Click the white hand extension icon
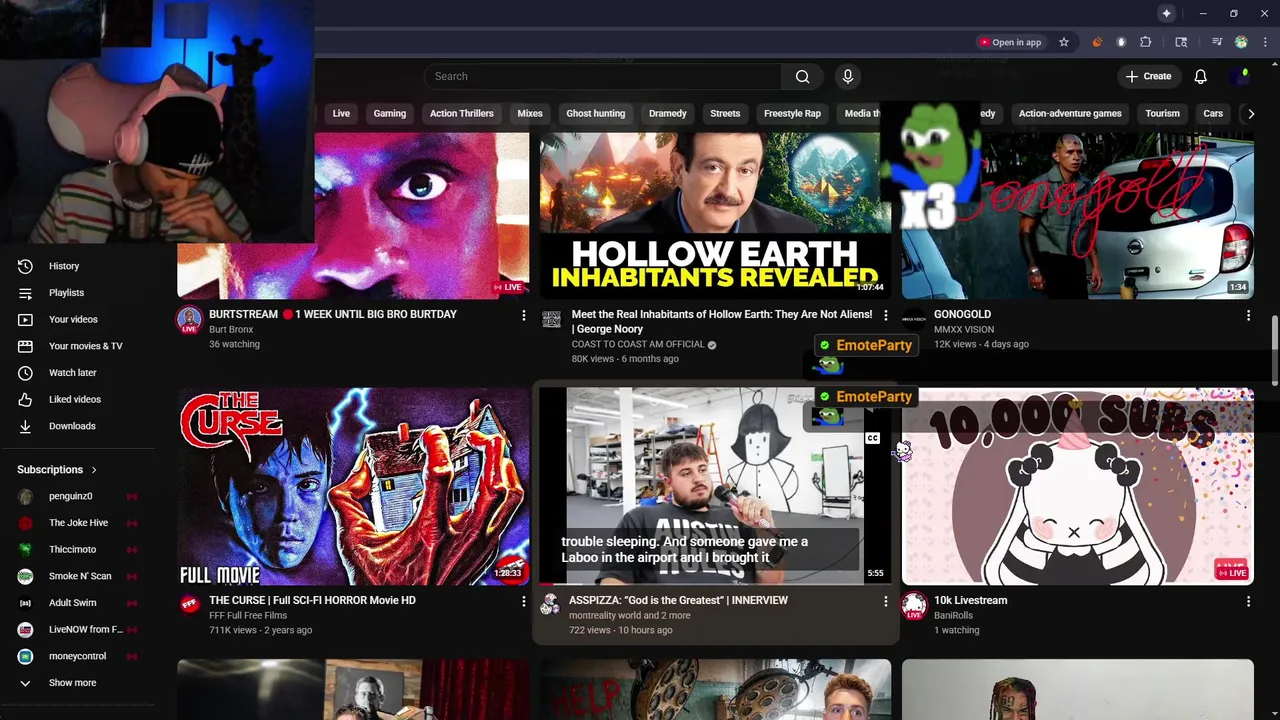 [1121, 42]
